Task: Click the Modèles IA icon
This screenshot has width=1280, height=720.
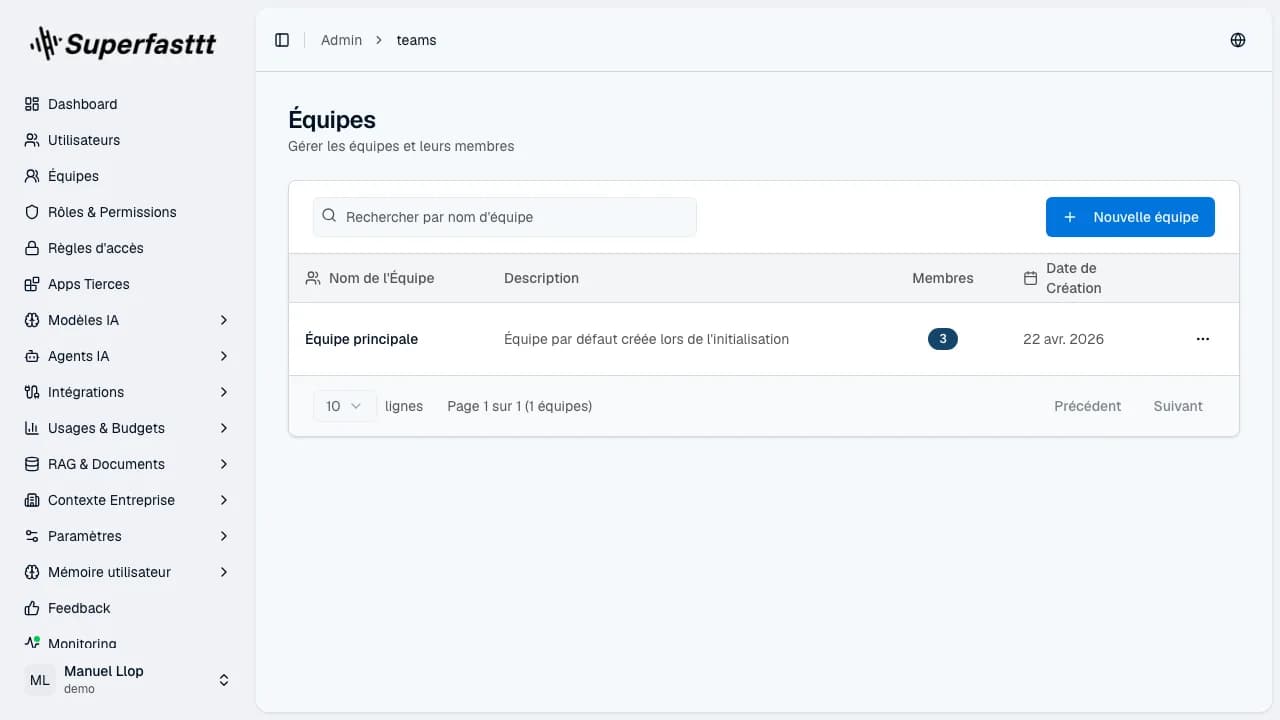Action: click(x=32, y=320)
